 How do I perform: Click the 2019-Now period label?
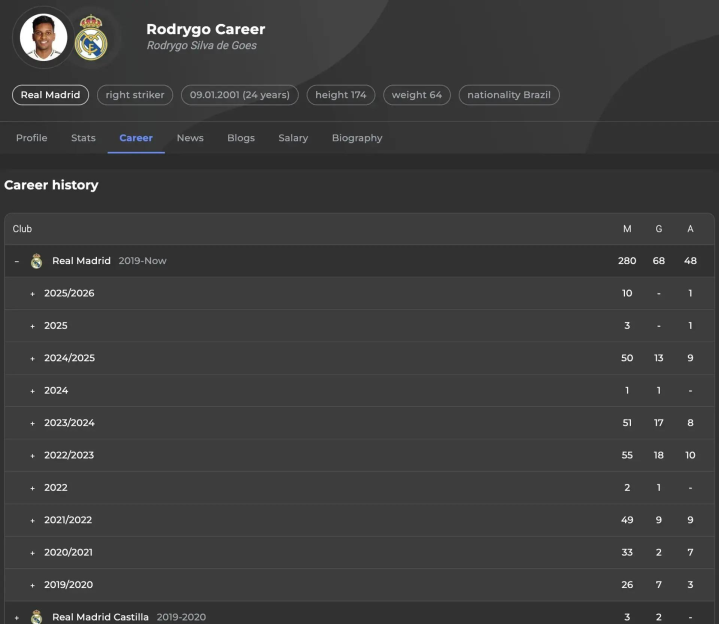(x=143, y=261)
